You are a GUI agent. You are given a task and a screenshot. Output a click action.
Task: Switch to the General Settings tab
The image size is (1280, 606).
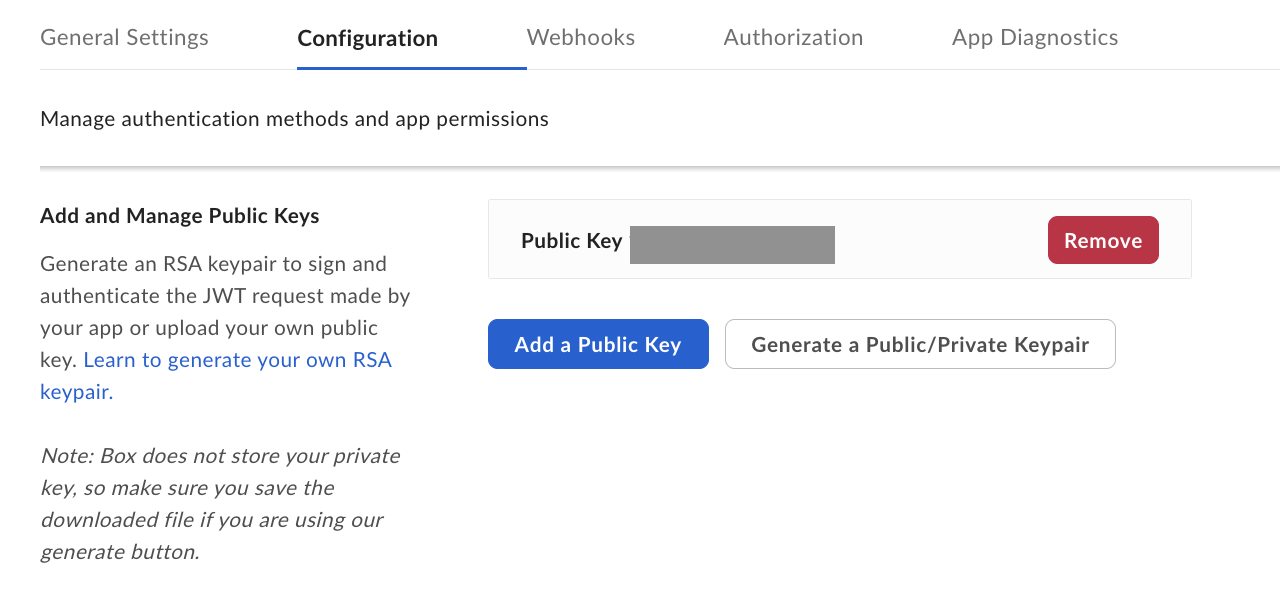click(124, 37)
